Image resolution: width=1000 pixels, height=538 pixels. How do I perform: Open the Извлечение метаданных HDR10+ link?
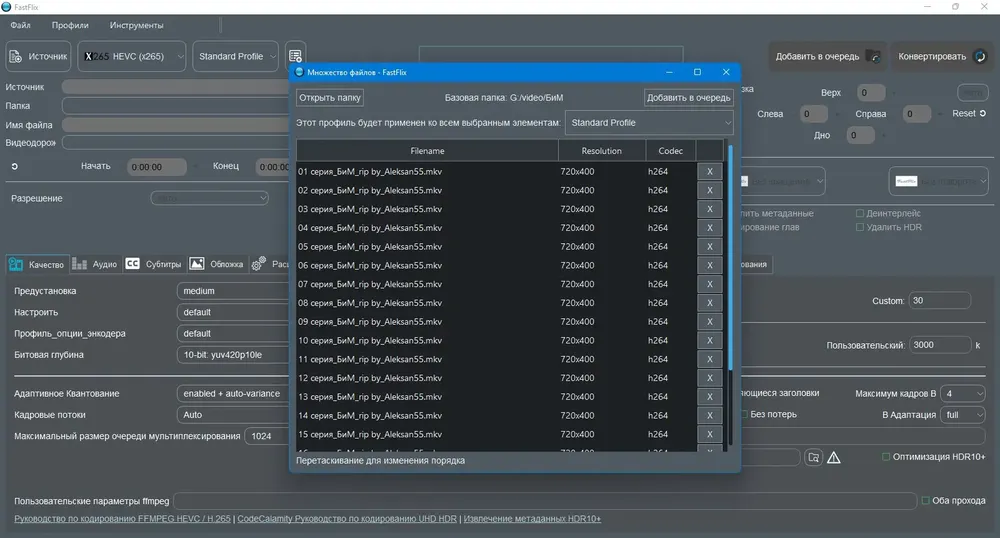[x=532, y=519]
